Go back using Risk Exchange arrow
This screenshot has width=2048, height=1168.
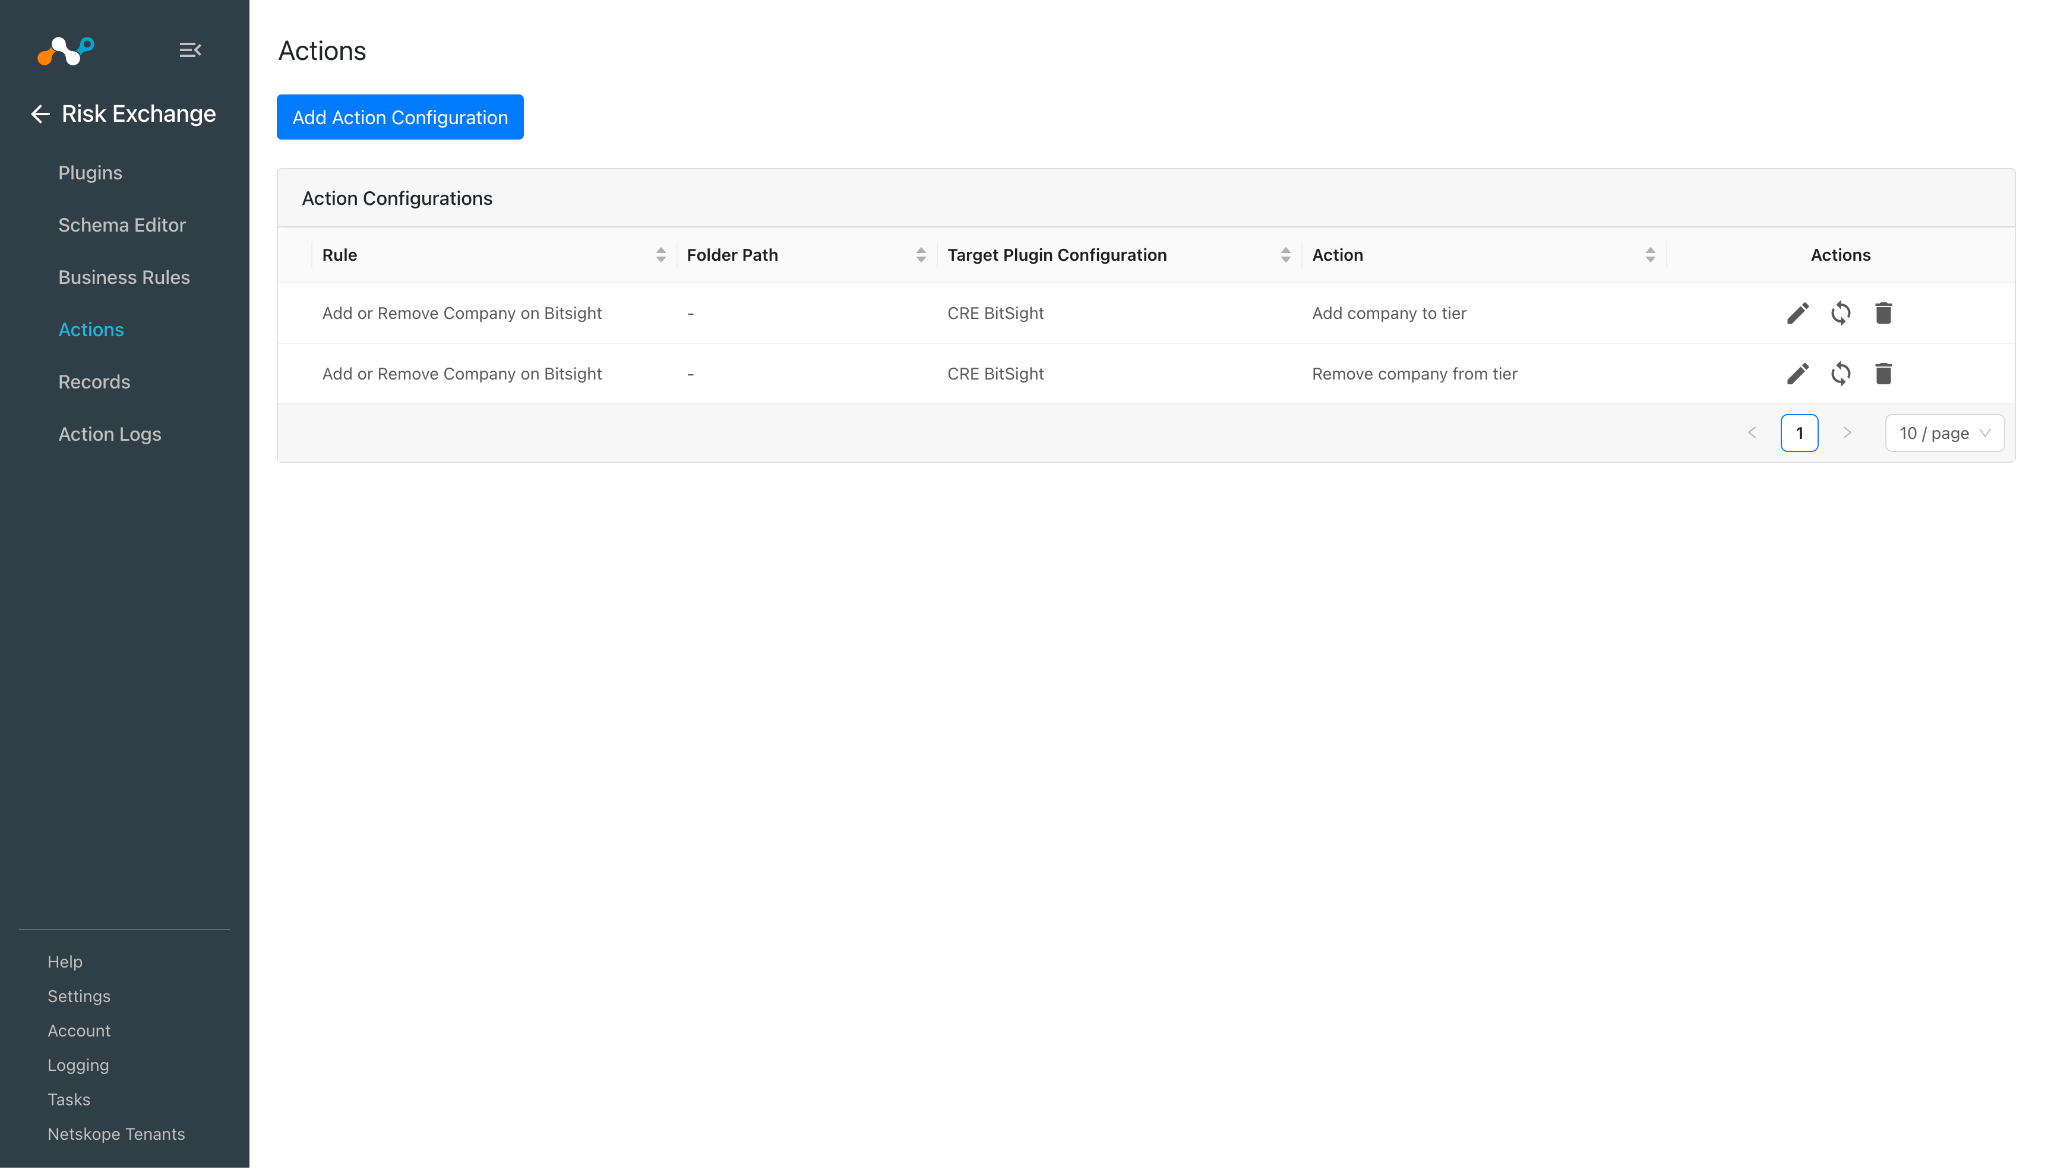point(40,114)
